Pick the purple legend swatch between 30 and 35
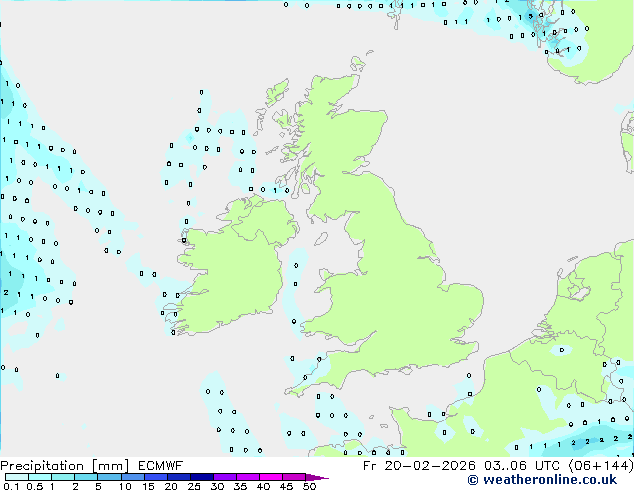The image size is (634, 490). point(224,477)
